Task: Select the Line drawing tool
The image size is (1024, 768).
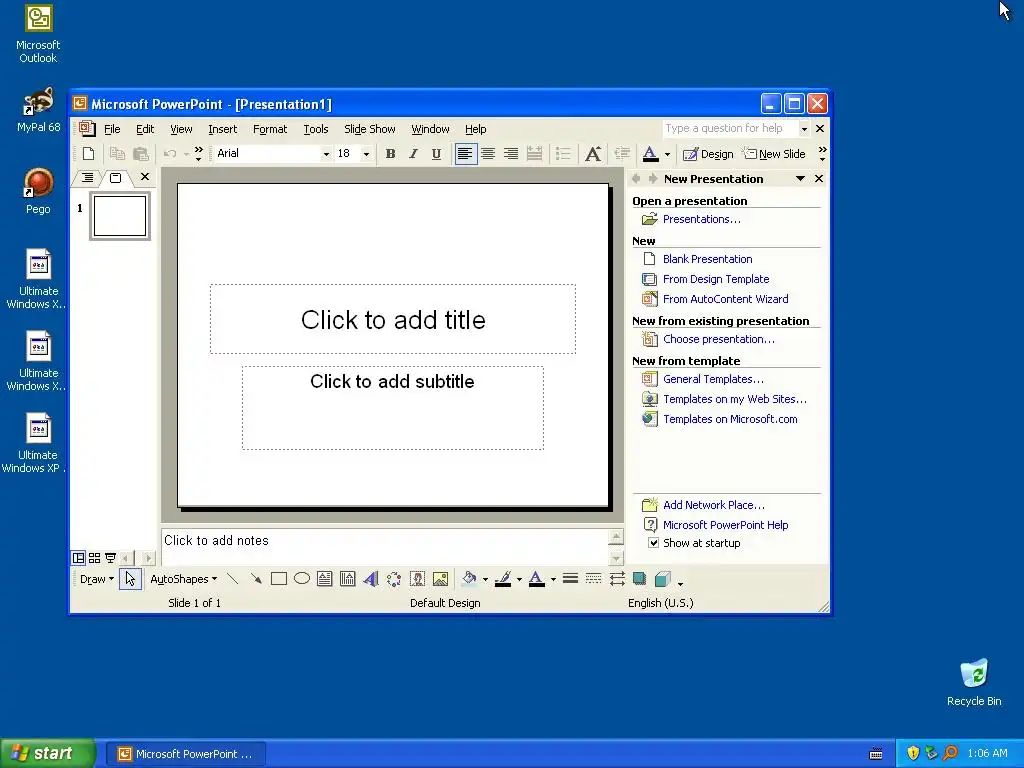Action: pyautogui.click(x=232, y=579)
